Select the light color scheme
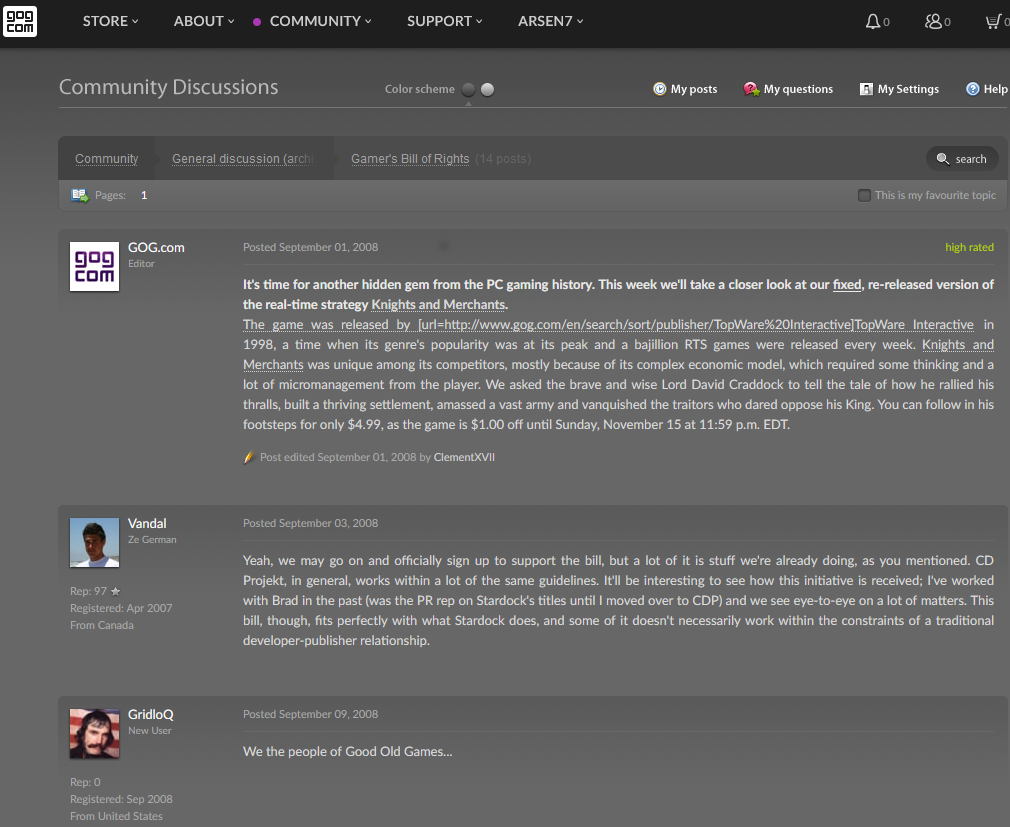 coord(488,90)
